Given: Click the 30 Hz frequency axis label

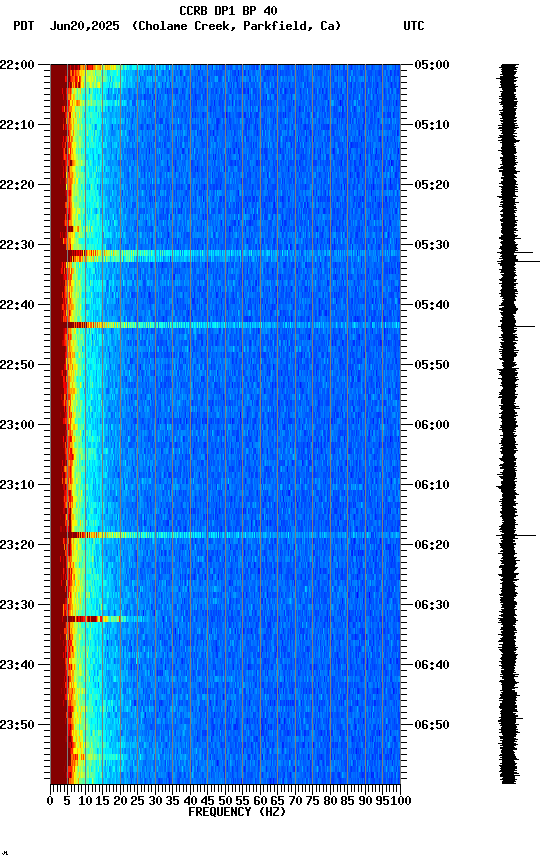Looking at the screenshot, I should tap(155, 801).
